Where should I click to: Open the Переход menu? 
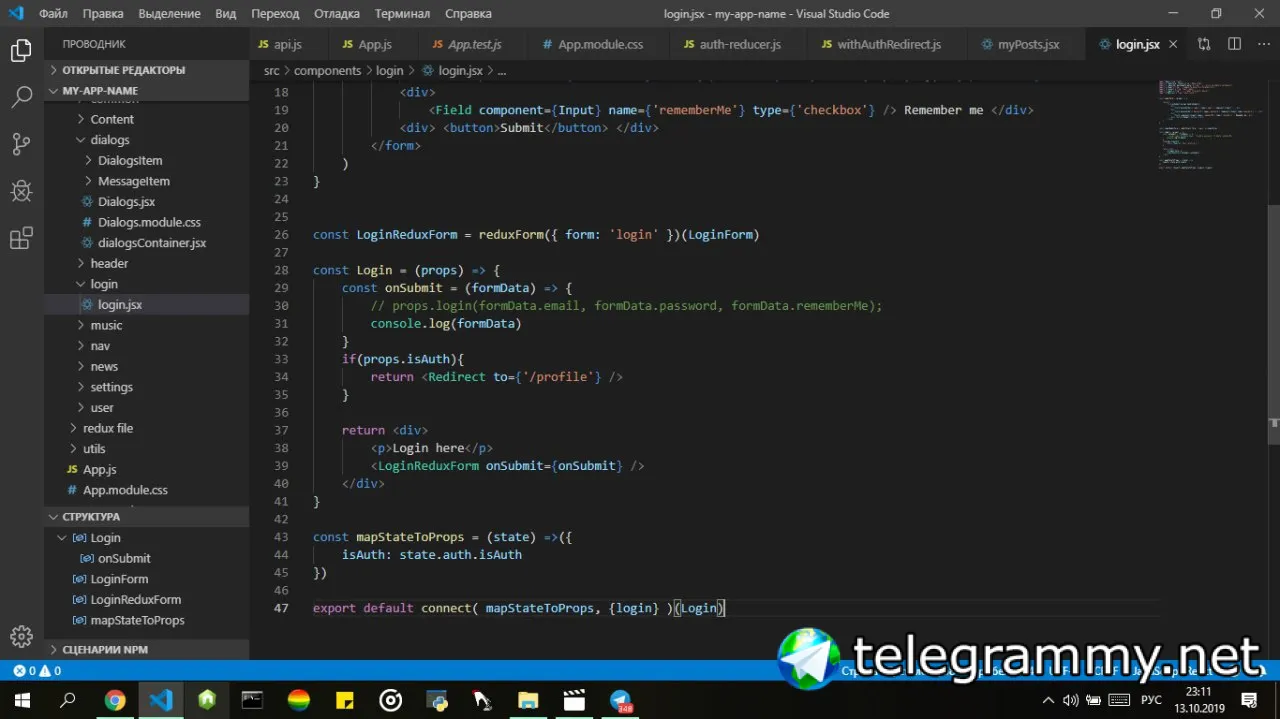275,14
